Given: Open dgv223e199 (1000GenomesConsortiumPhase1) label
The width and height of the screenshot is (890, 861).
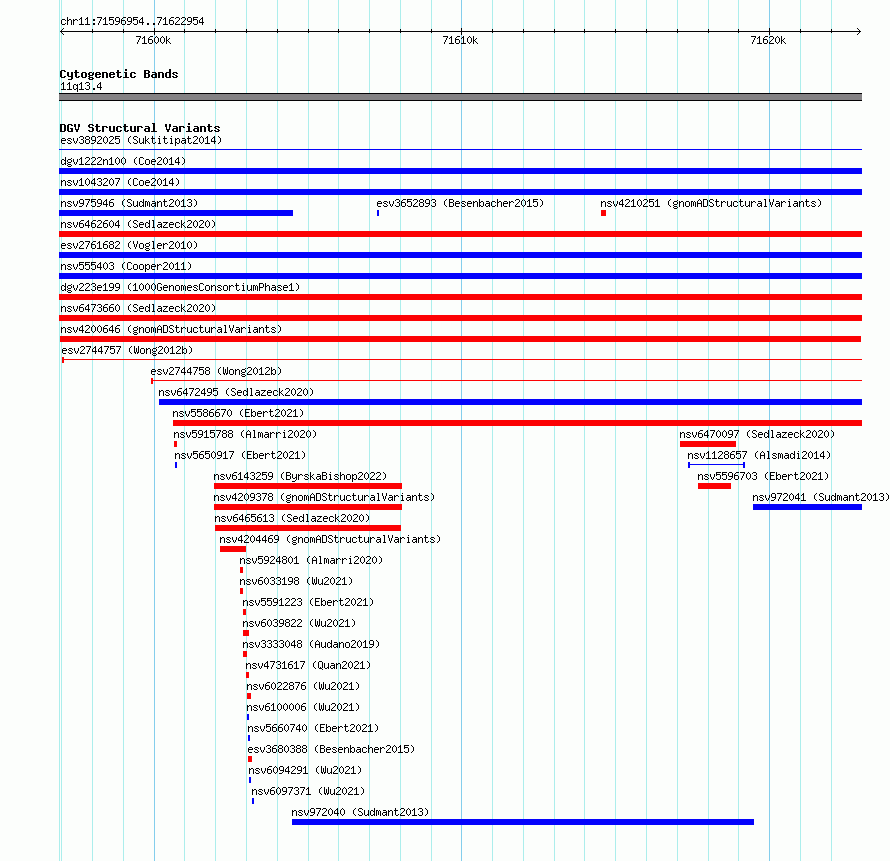Looking at the screenshot, I should pyautogui.click(x=180, y=287).
